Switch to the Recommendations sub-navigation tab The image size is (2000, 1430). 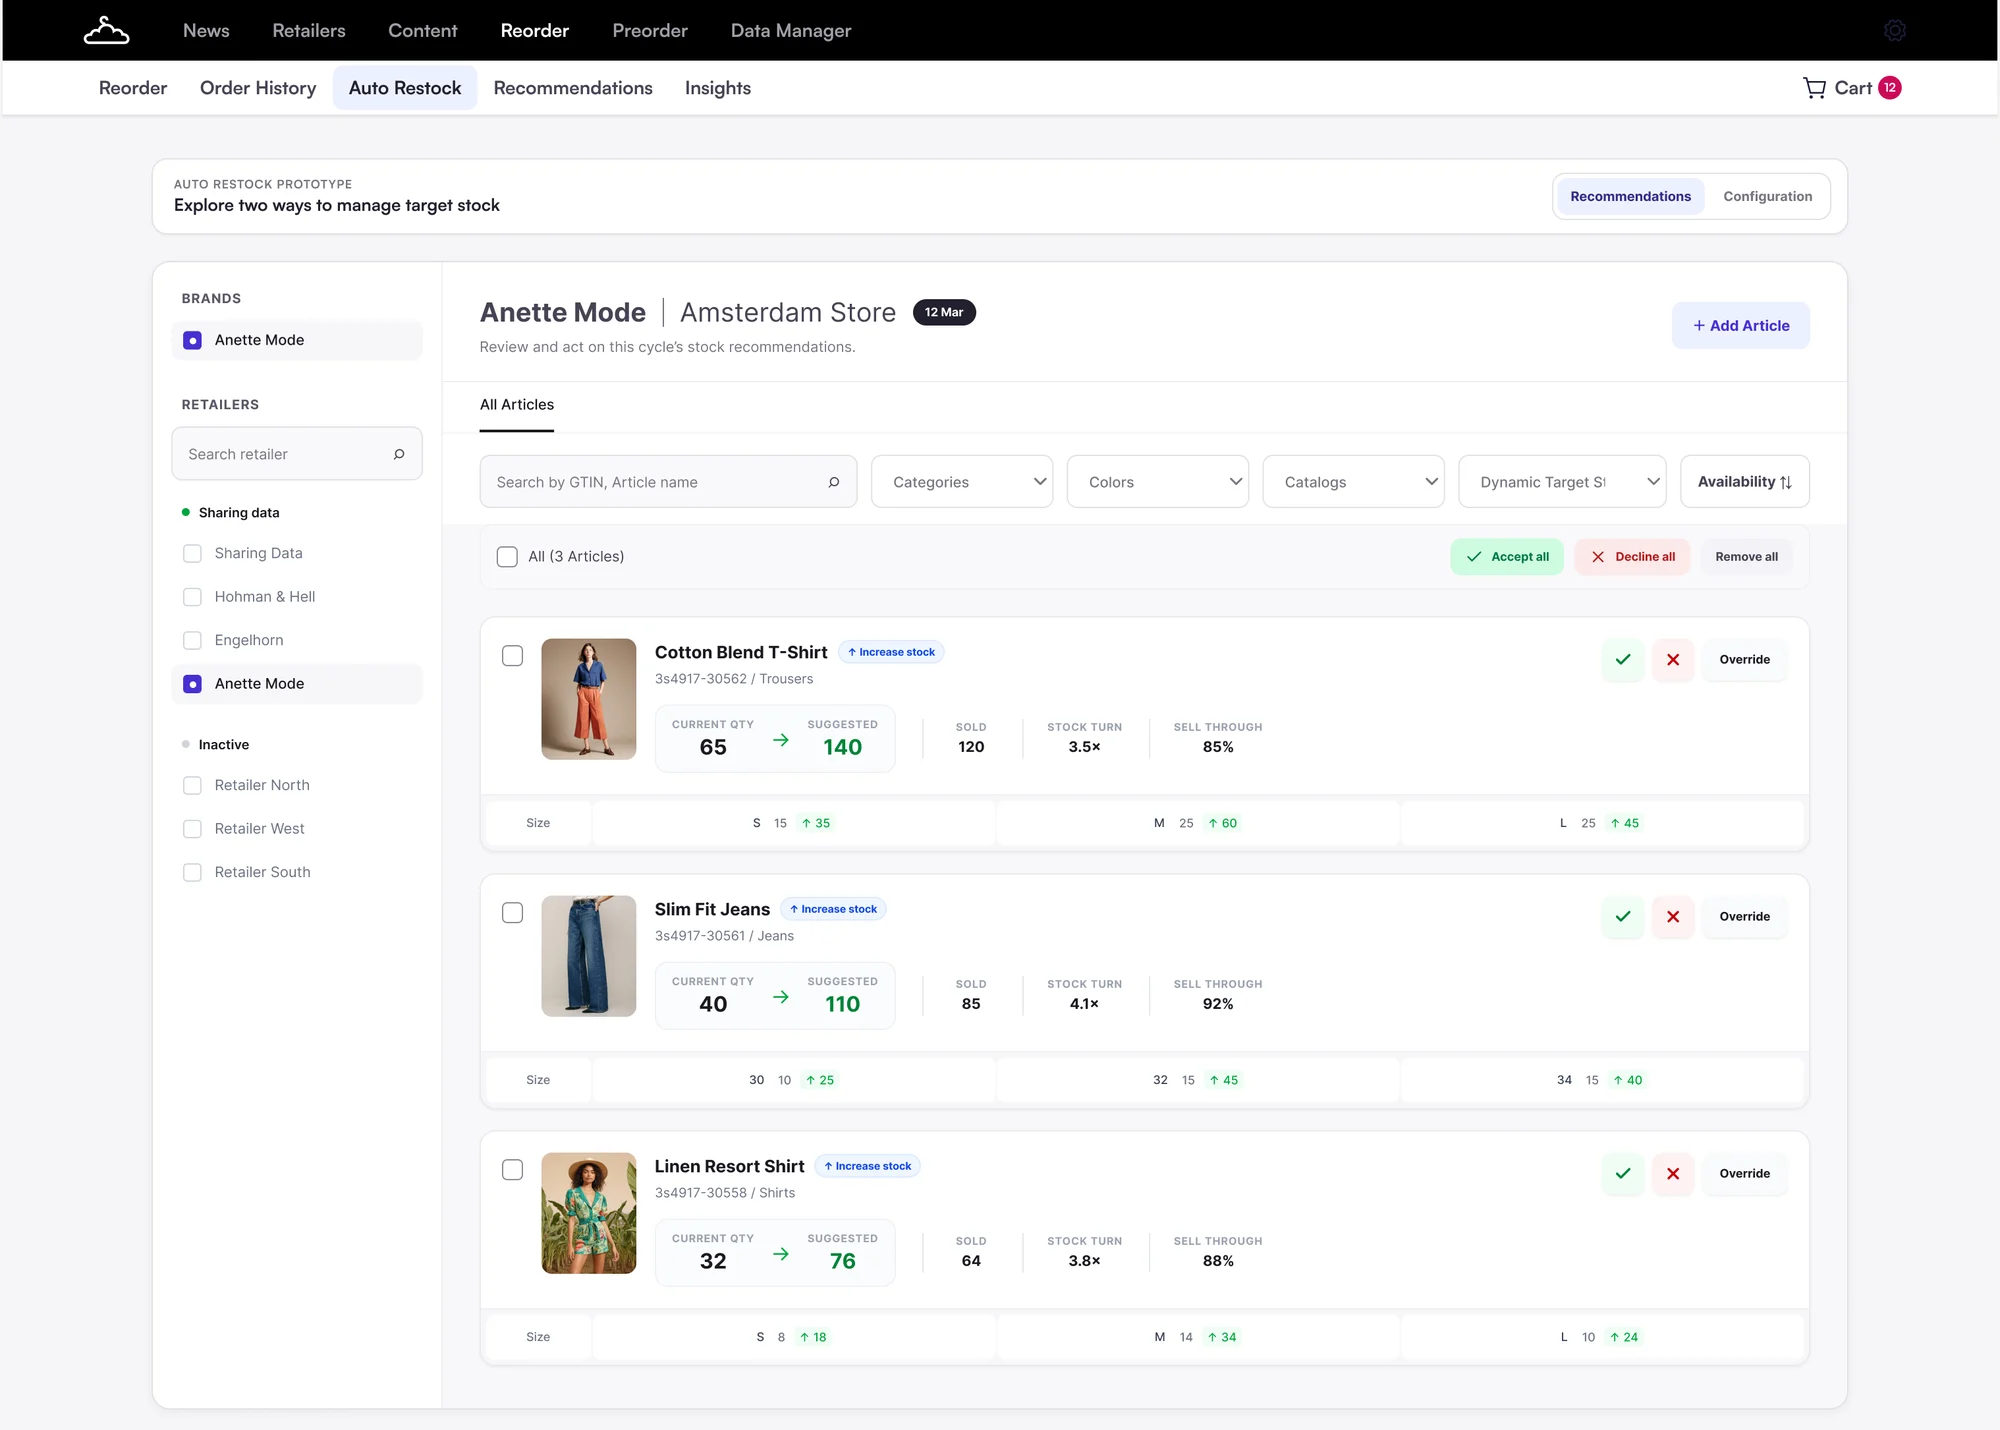[x=573, y=88]
